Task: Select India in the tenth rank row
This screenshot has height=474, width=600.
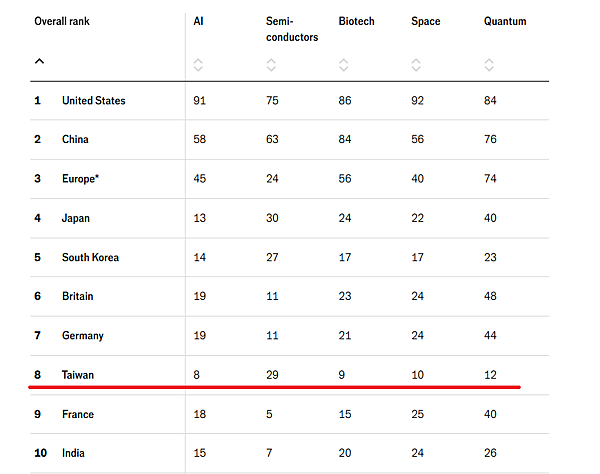Action: (74, 453)
